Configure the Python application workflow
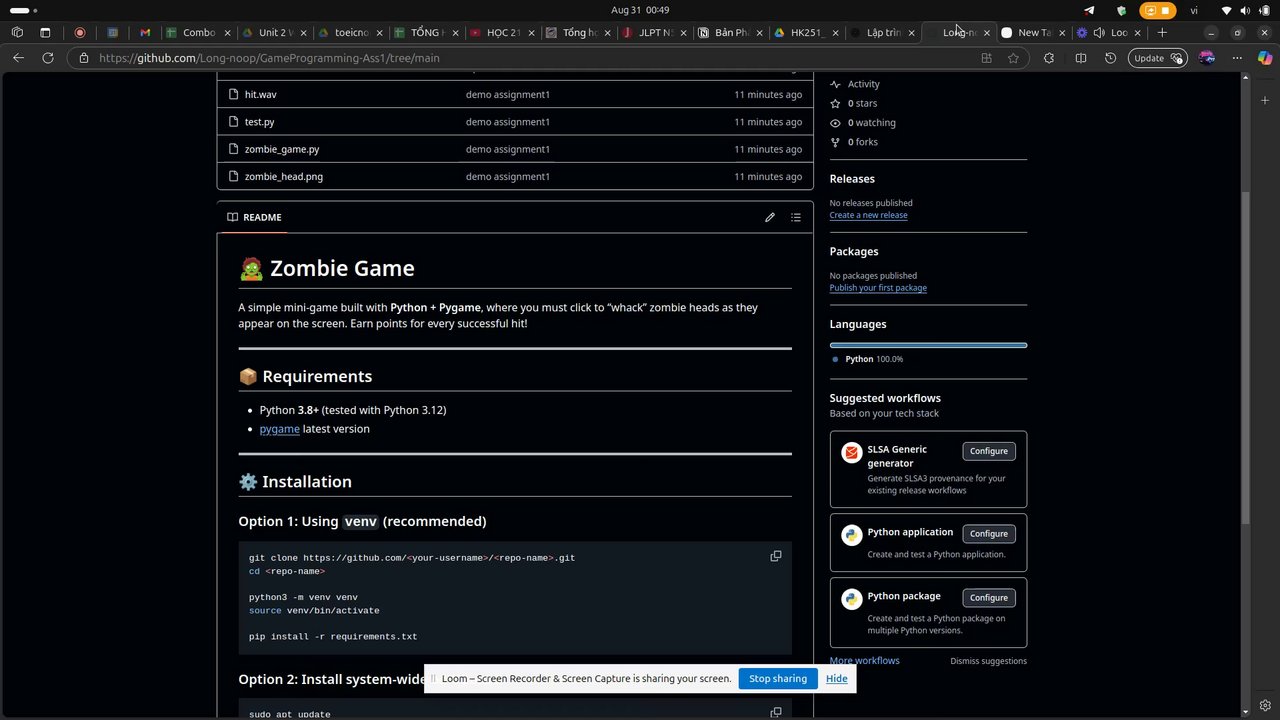 [989, 533]
